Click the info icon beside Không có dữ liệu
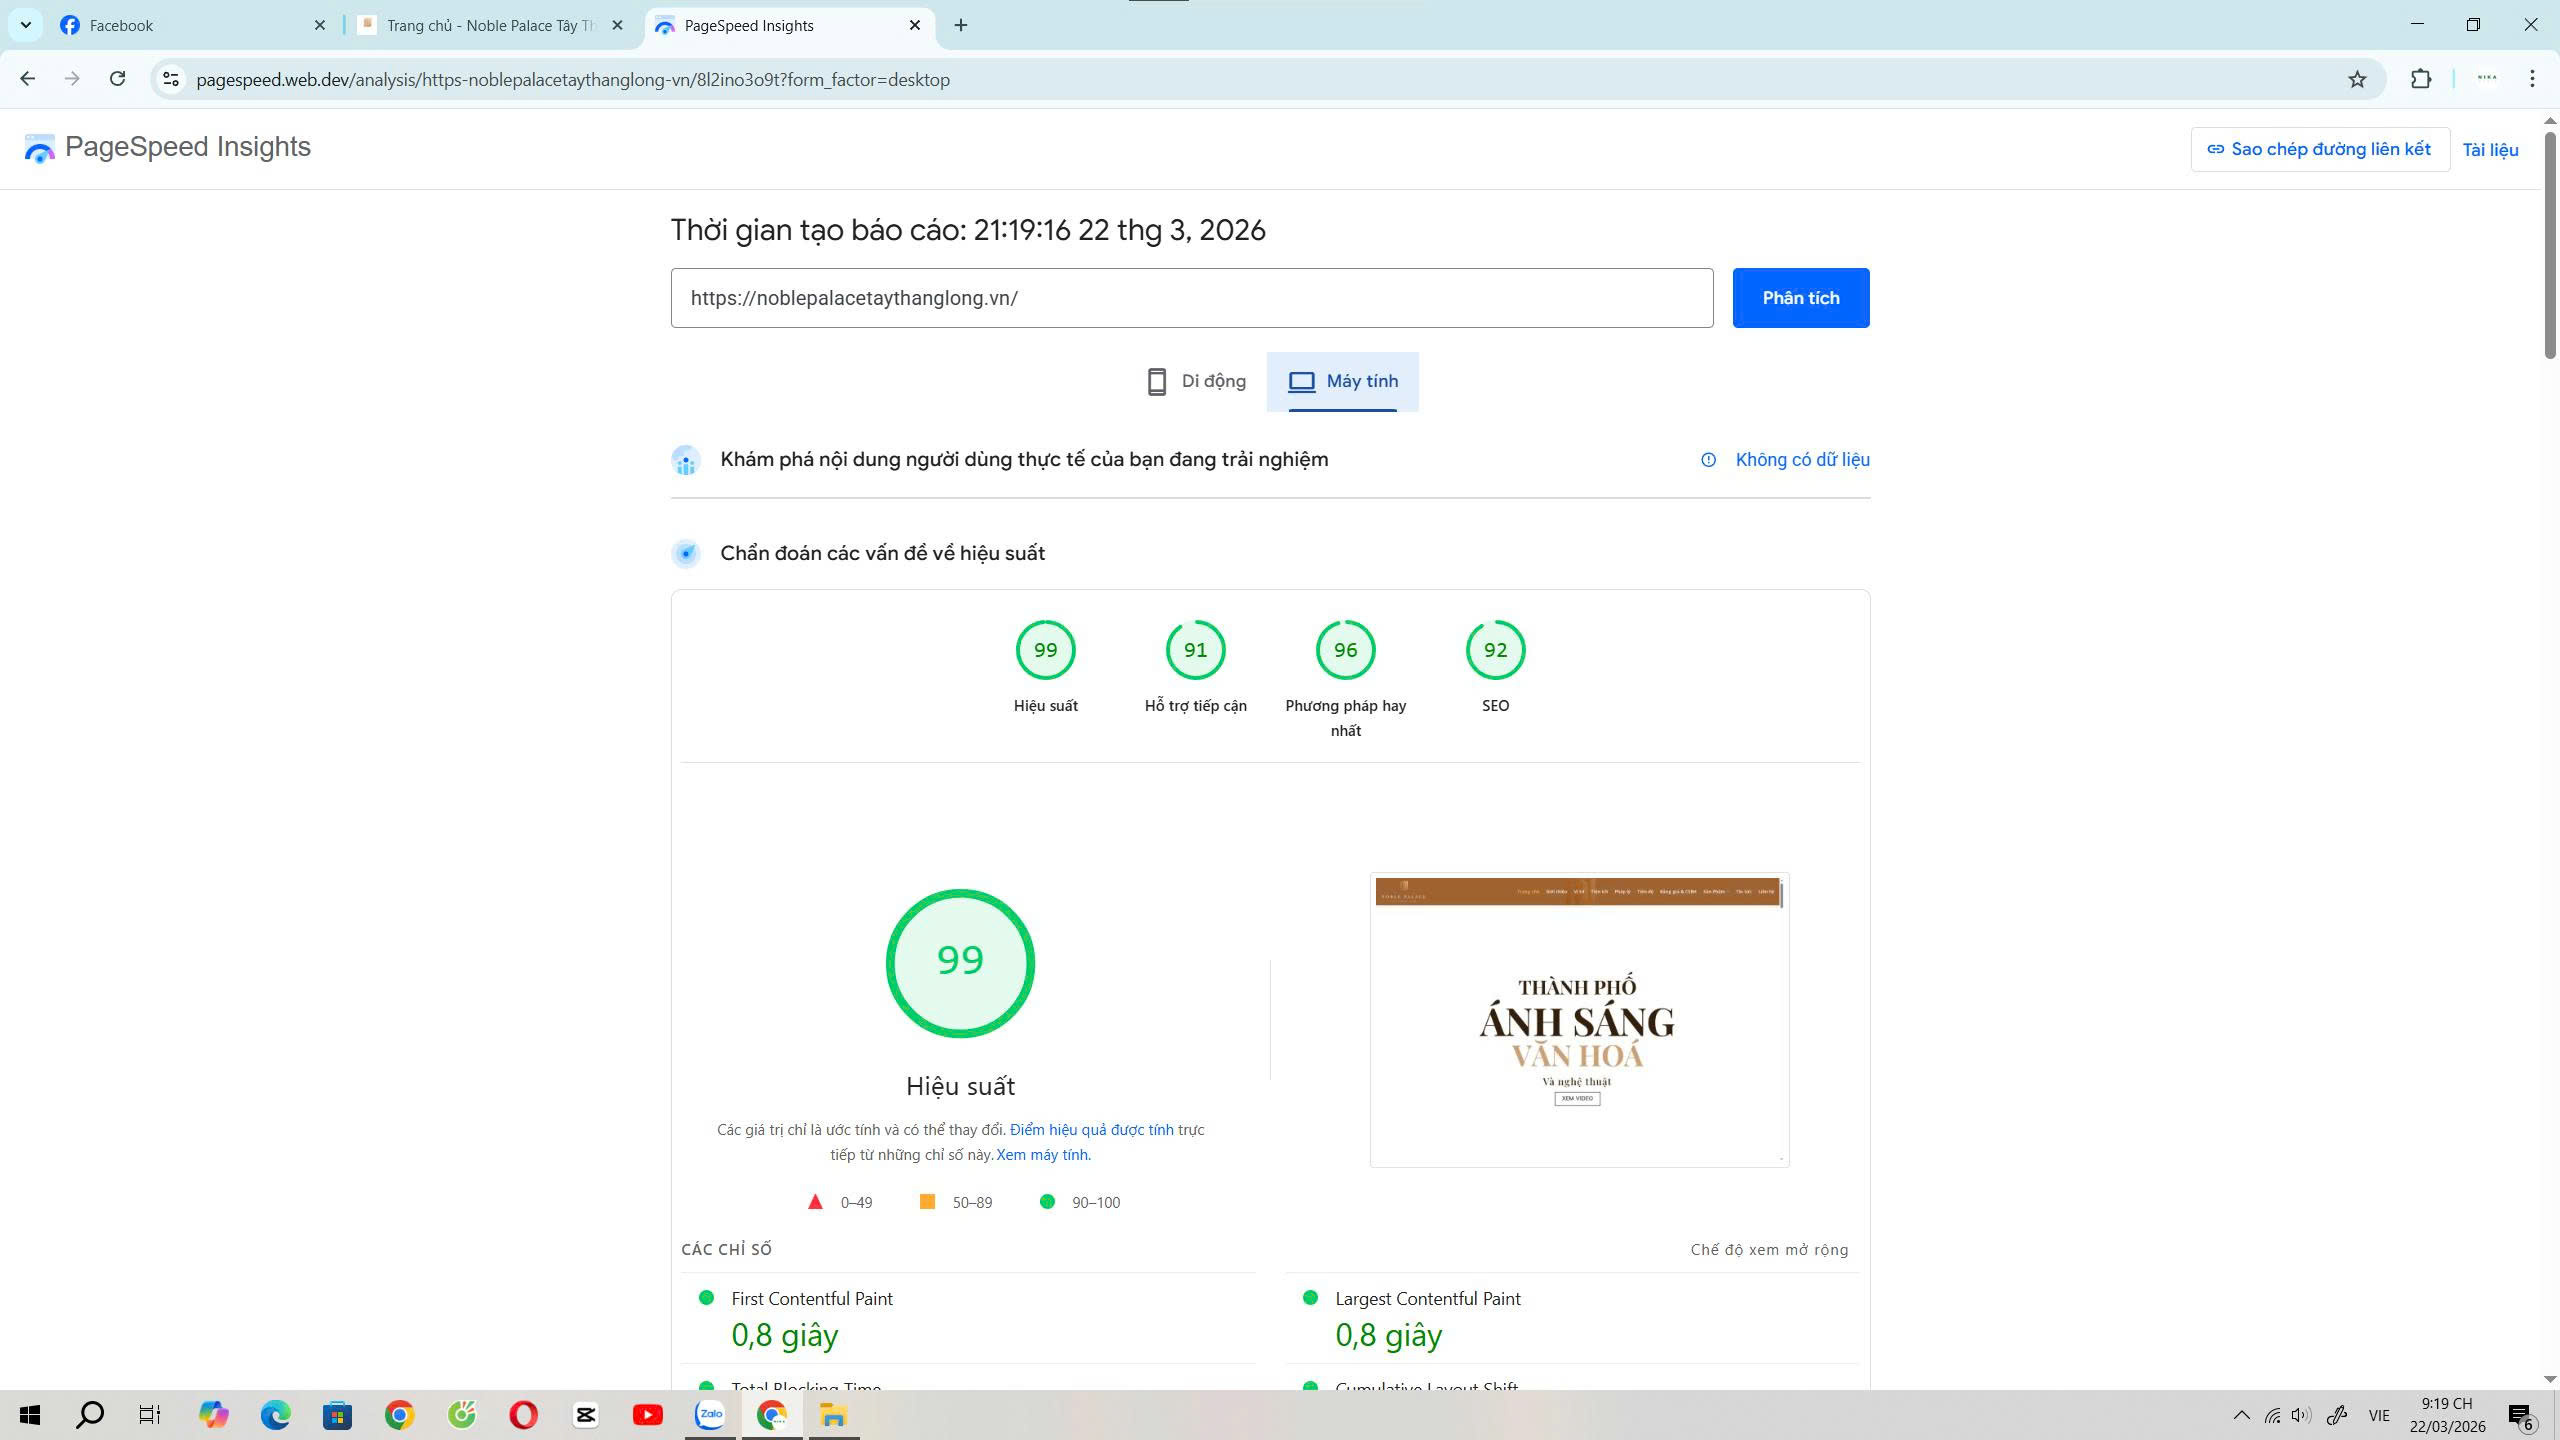This screenshot has width=2560, height=1440. click(1706, 460)
